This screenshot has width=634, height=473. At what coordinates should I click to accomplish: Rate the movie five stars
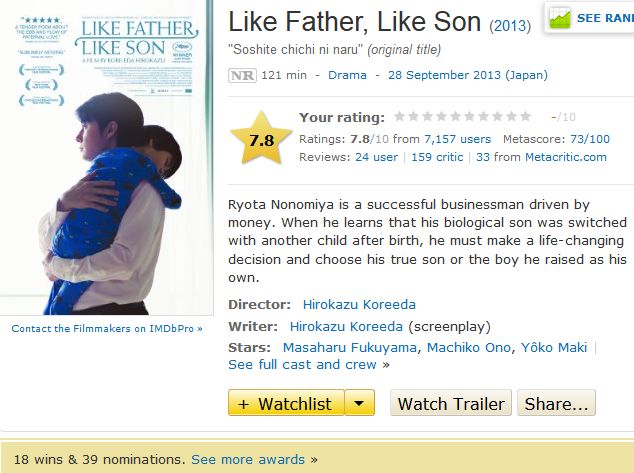(x=456, y=117)
